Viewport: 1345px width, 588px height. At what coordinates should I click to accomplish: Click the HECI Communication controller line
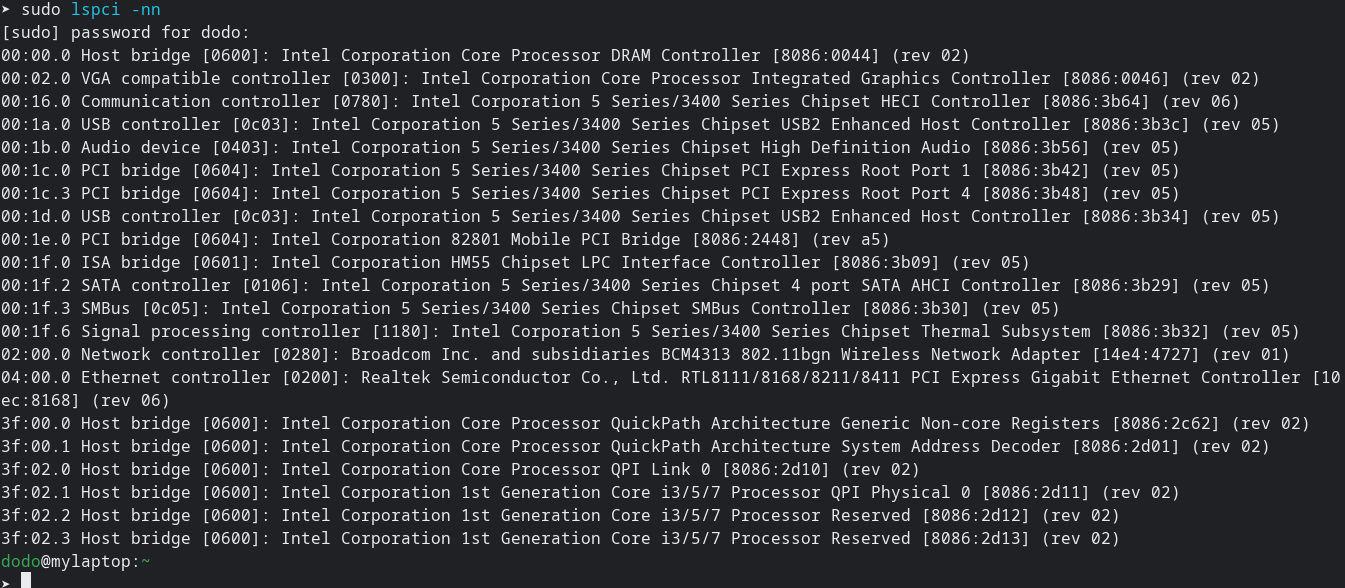(620, 101)
